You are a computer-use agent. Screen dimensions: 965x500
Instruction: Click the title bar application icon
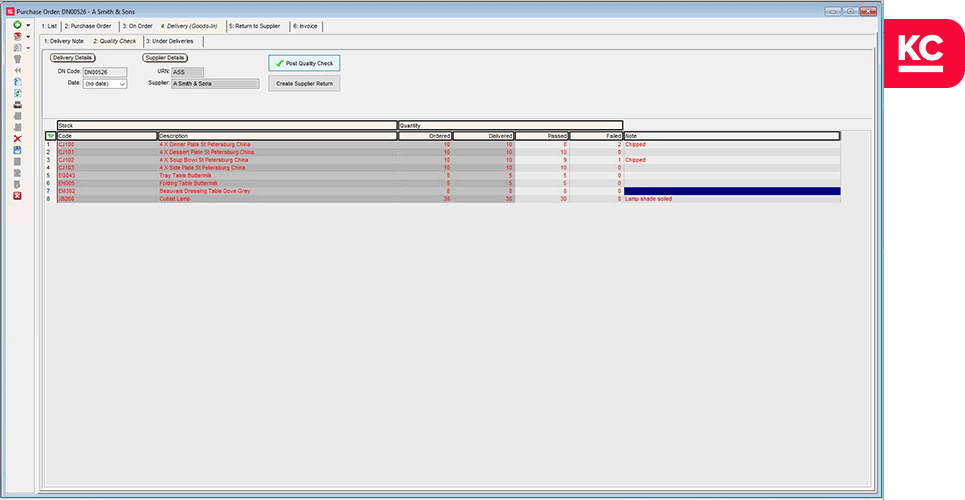coord(9,12)
